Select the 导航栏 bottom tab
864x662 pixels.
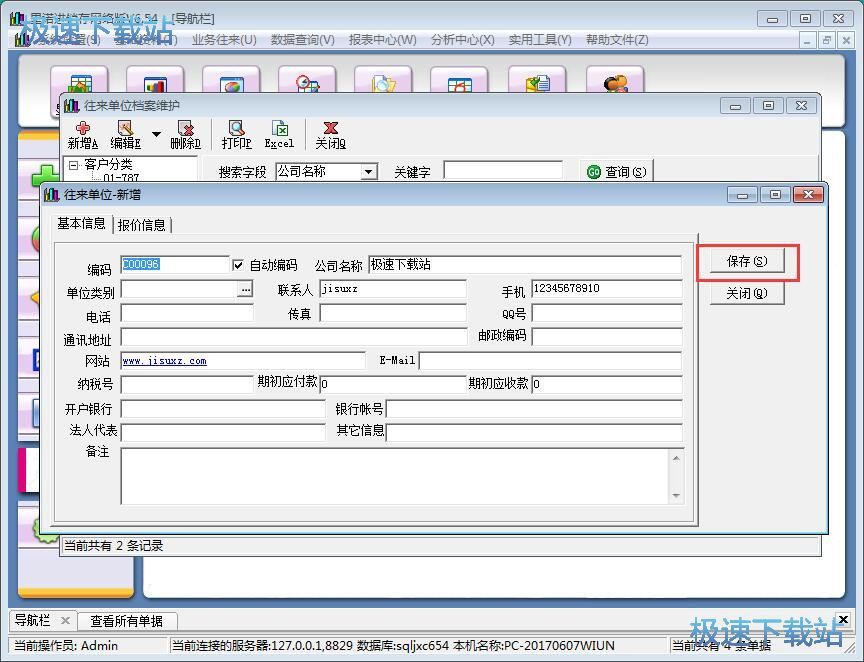click(x=32, y=620)
